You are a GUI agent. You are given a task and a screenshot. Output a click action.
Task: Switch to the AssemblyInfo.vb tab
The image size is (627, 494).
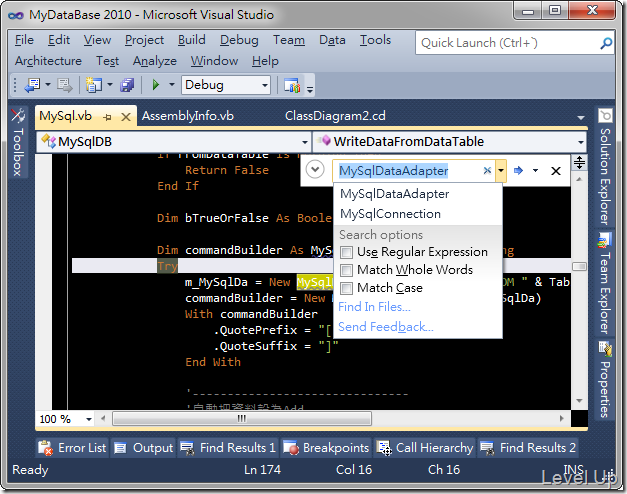point(188,116)
